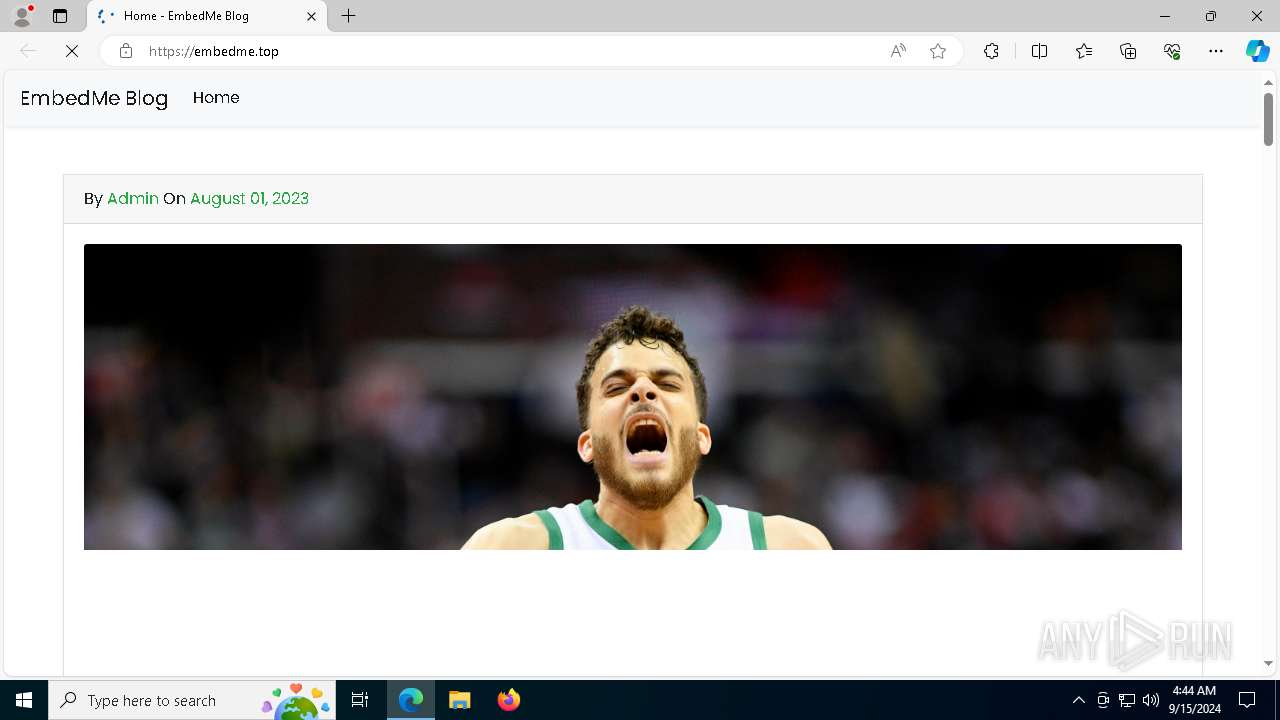This screenshot has height=720, width=1280.
Task: Toggle Split screen view
Action: point(1039,51)
